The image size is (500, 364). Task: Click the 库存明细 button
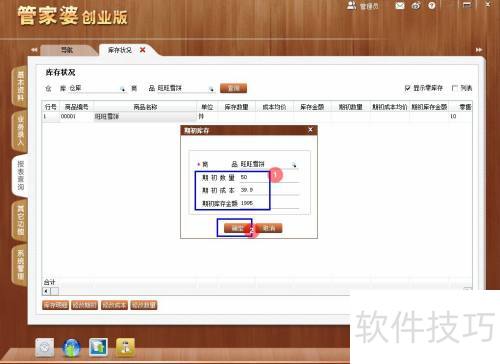point(55,305)
